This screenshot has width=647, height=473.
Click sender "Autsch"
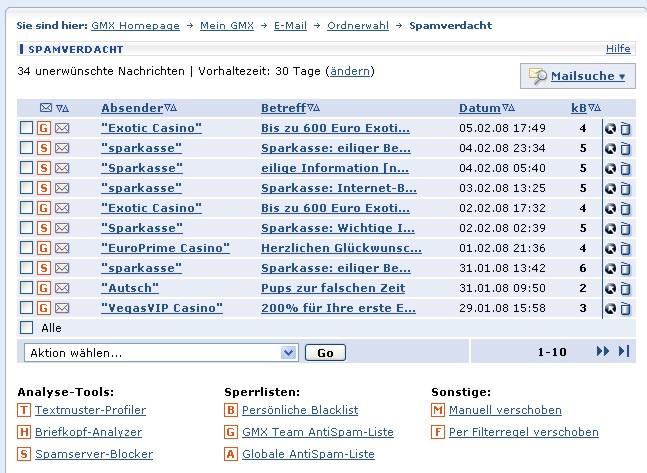point(130,288)
